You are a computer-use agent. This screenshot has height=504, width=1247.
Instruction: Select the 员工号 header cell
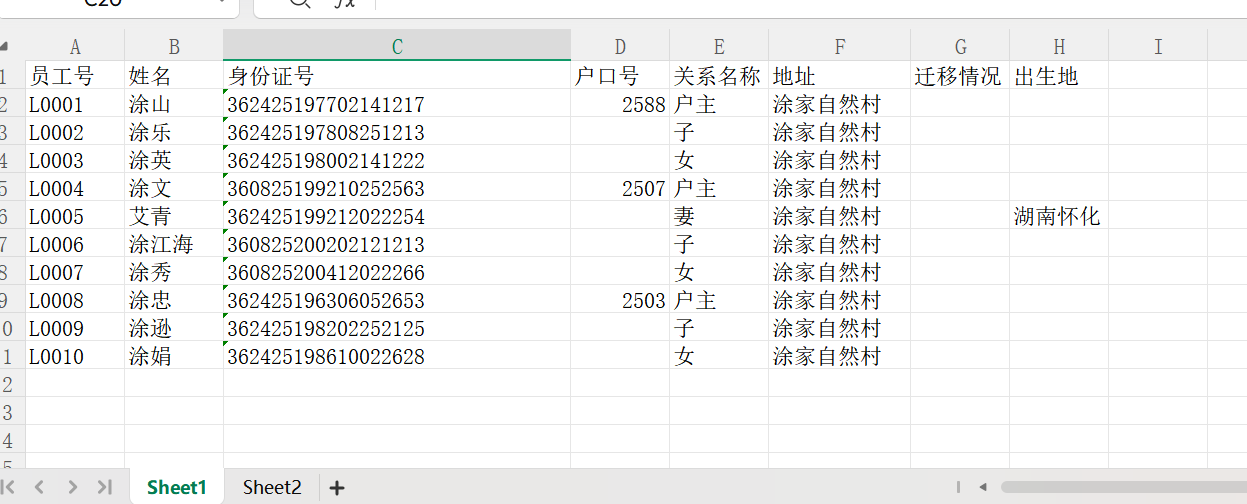click(x=75, y=76)
